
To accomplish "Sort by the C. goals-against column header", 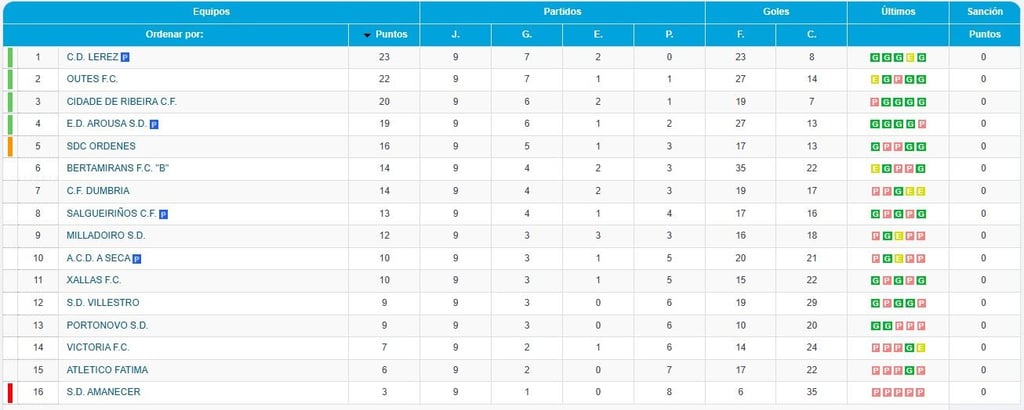I will click(x=812, y=35).
